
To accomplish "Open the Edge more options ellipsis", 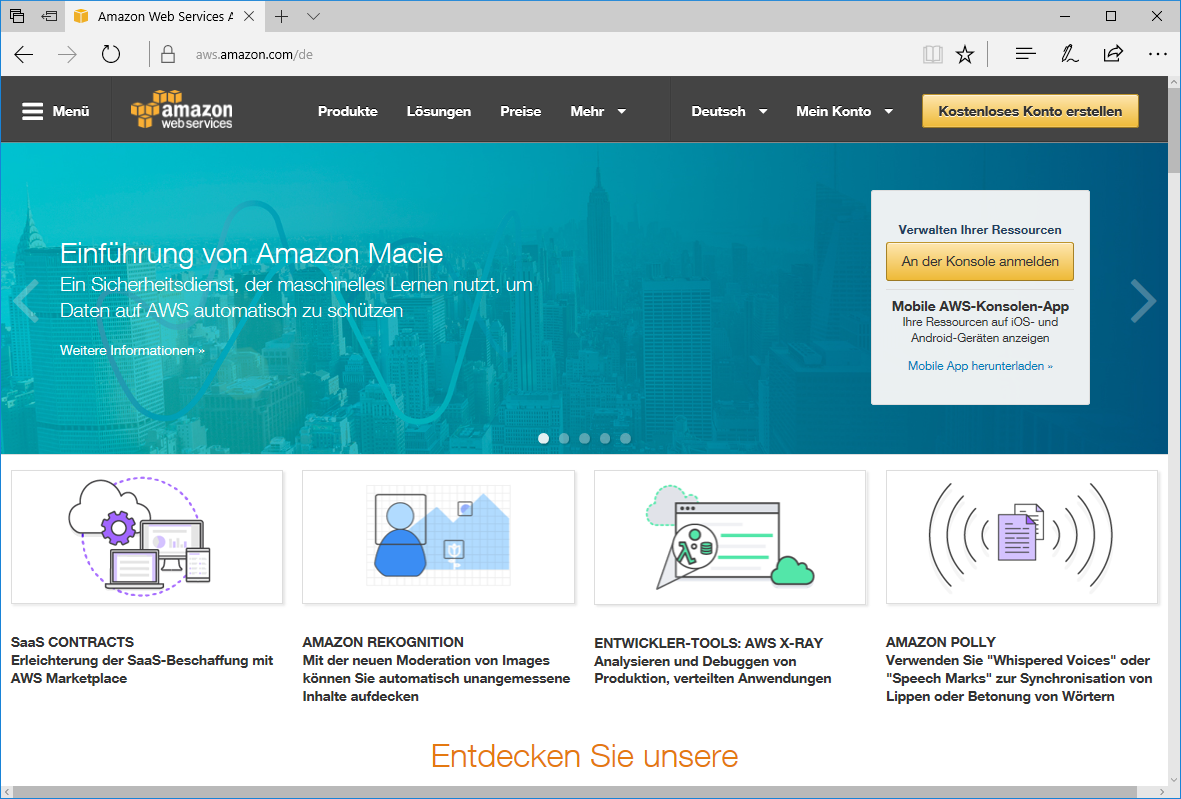I will (x=1157, y=54).
